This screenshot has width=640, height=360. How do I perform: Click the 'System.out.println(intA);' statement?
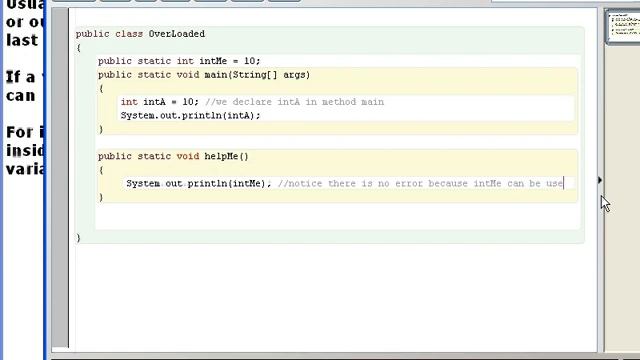[190, 116]
